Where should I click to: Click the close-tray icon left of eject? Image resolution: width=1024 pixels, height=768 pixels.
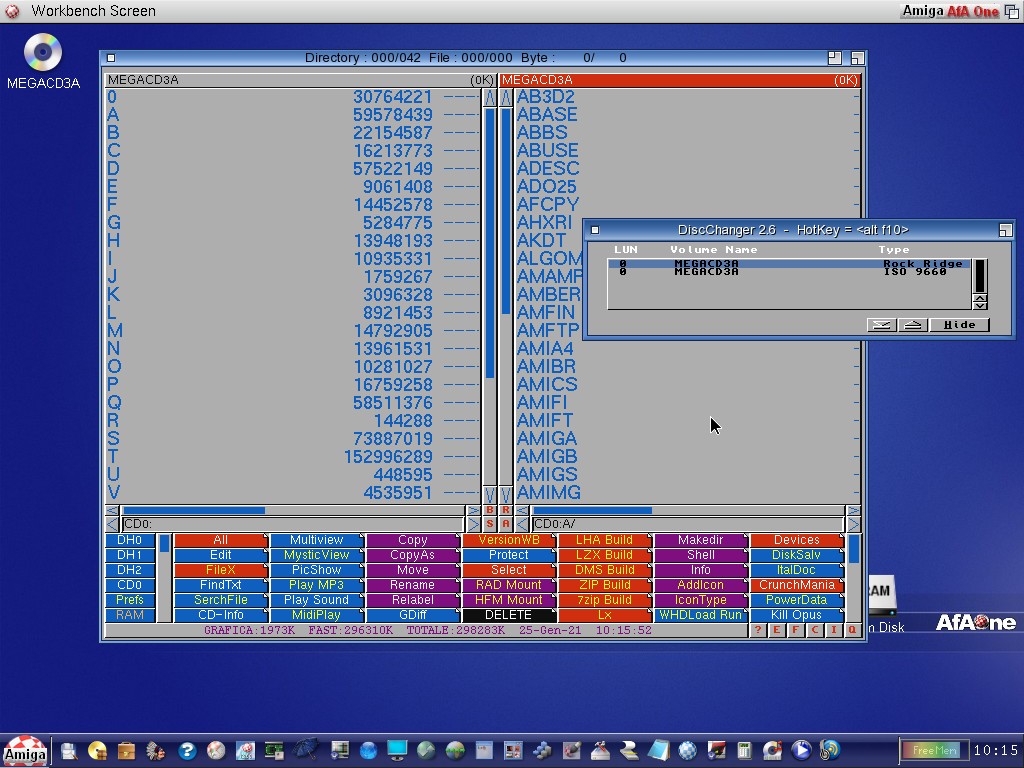881,325
